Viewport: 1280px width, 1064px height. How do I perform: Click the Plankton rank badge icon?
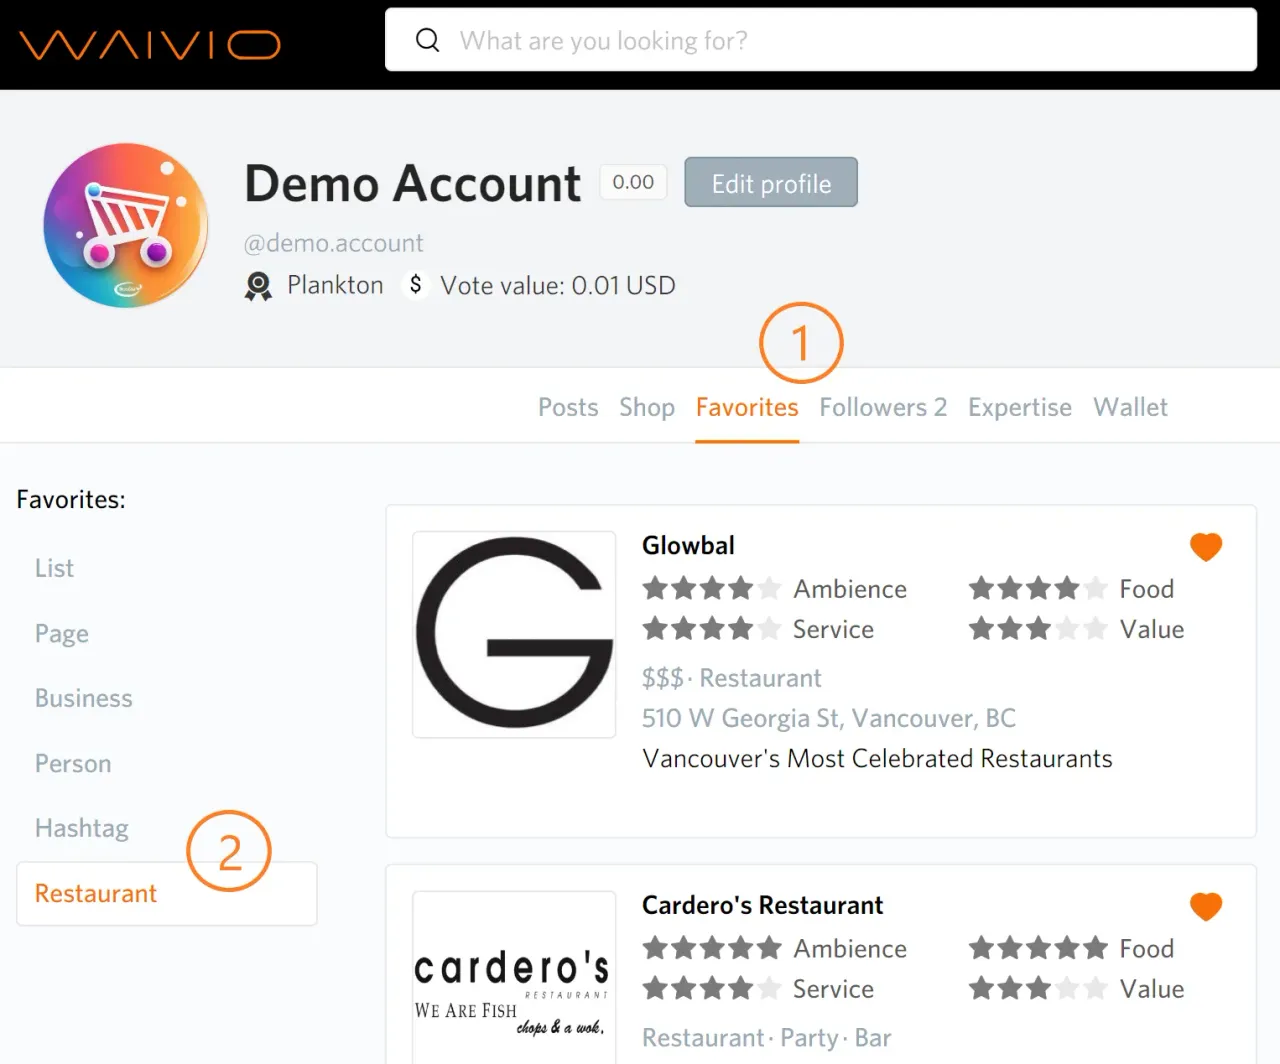pos(258,286)
